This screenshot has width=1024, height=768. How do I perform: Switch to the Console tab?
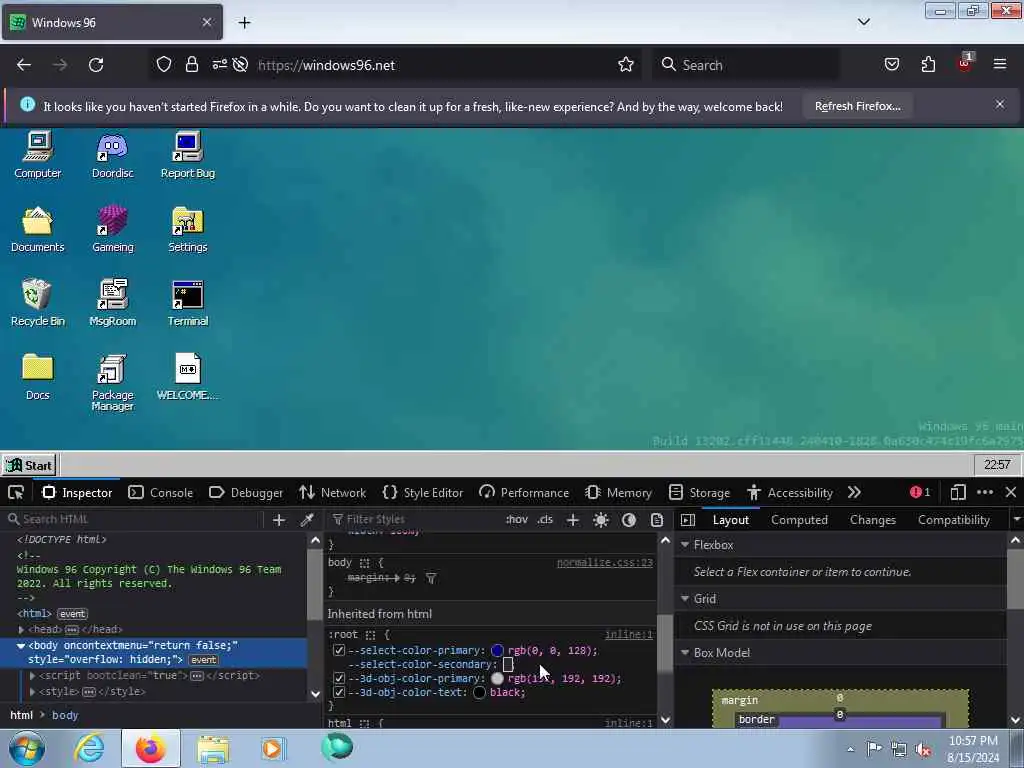point(161,492)
